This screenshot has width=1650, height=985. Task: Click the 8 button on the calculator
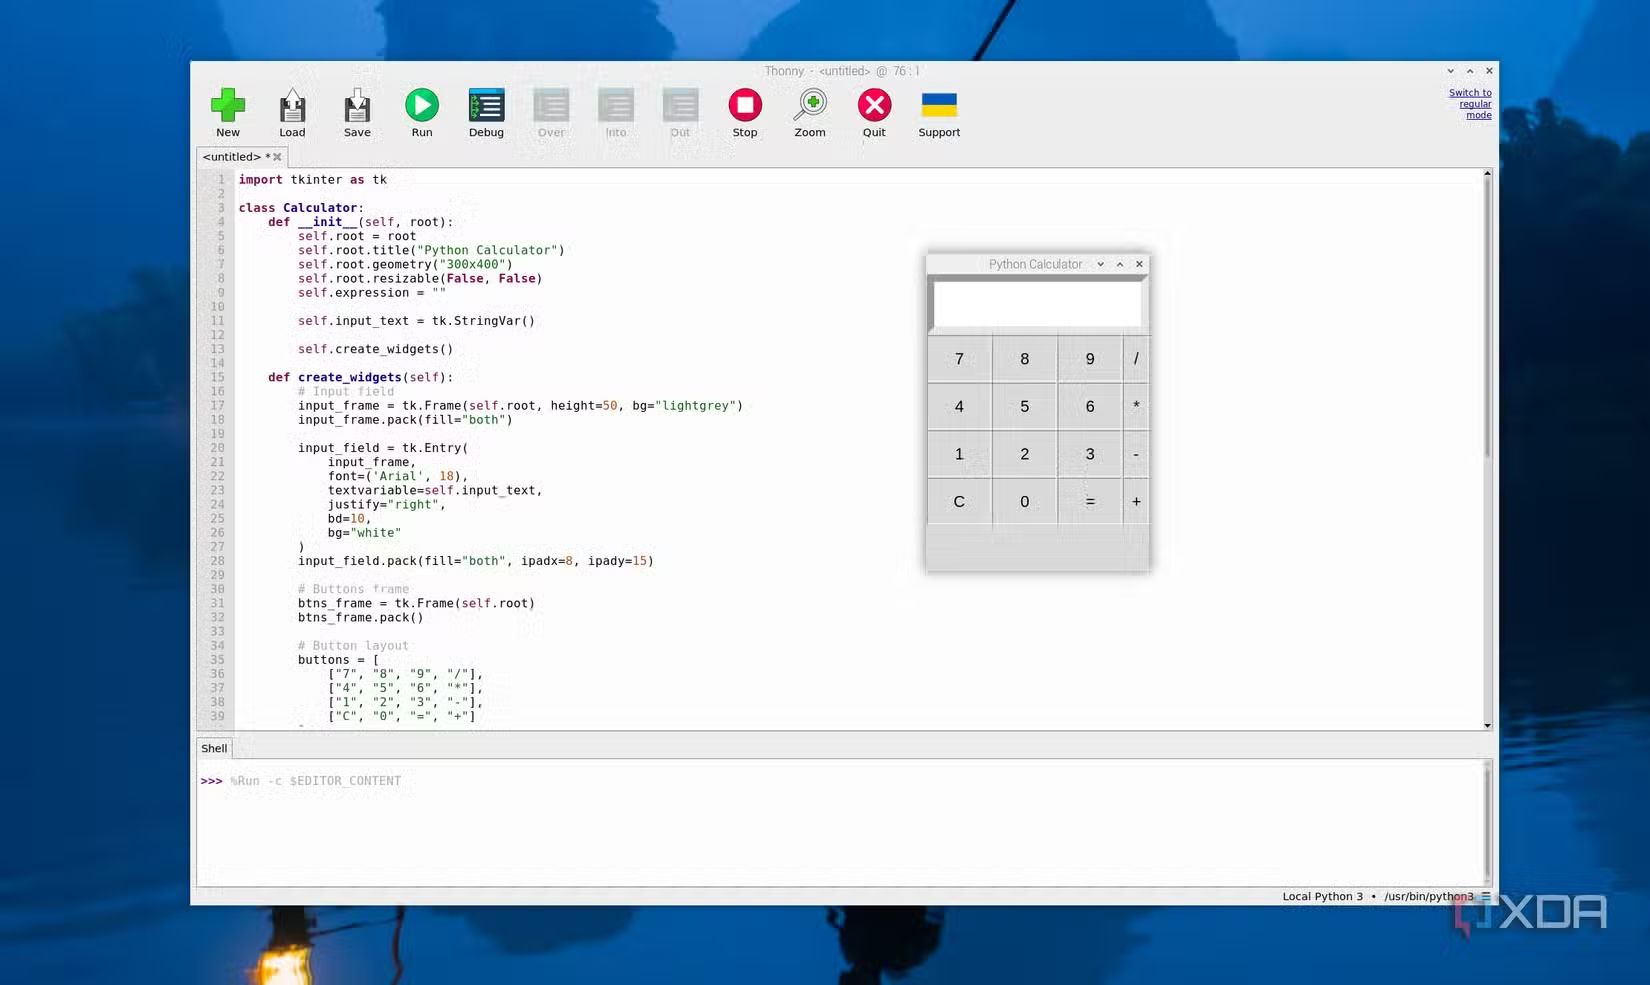pos(1024,359)
